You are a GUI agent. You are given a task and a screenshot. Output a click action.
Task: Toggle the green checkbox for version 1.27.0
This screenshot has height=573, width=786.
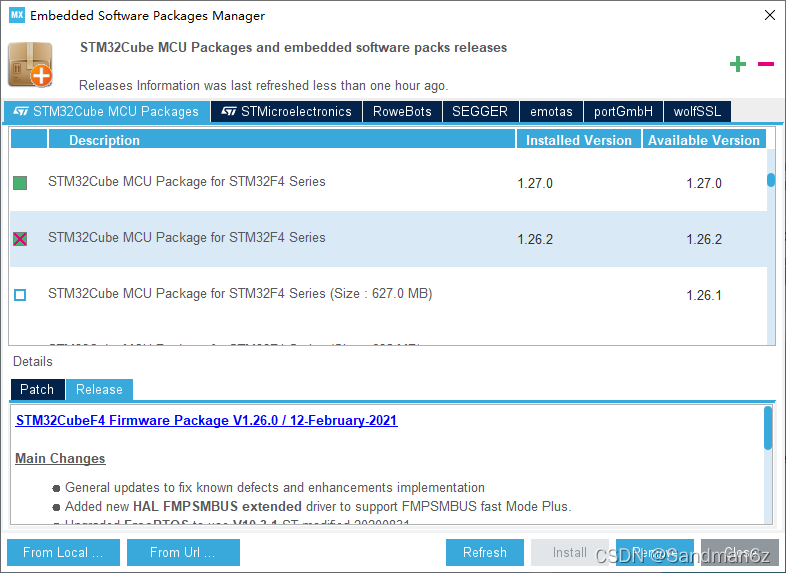20,182
